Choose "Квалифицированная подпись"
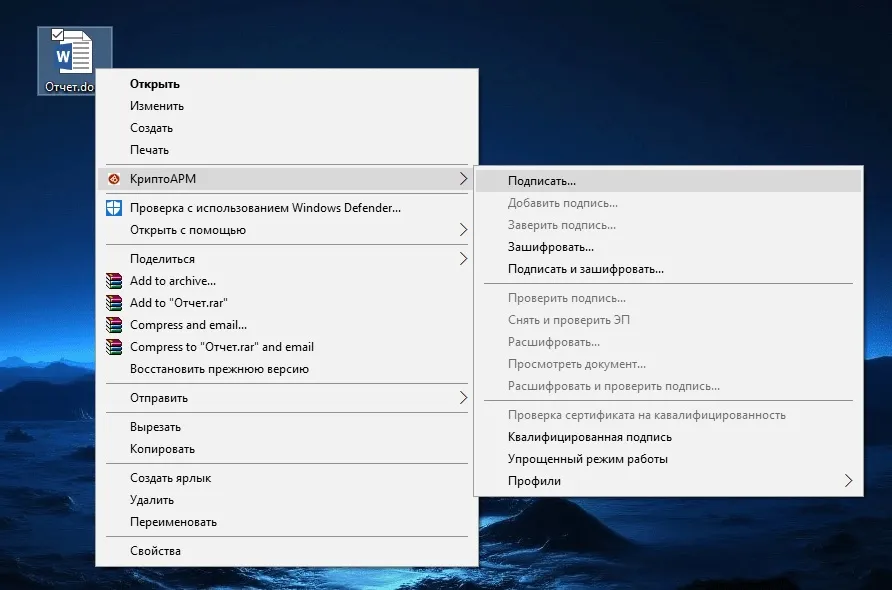This screenshot has height=590, width=892. click(x=587, y=437)
